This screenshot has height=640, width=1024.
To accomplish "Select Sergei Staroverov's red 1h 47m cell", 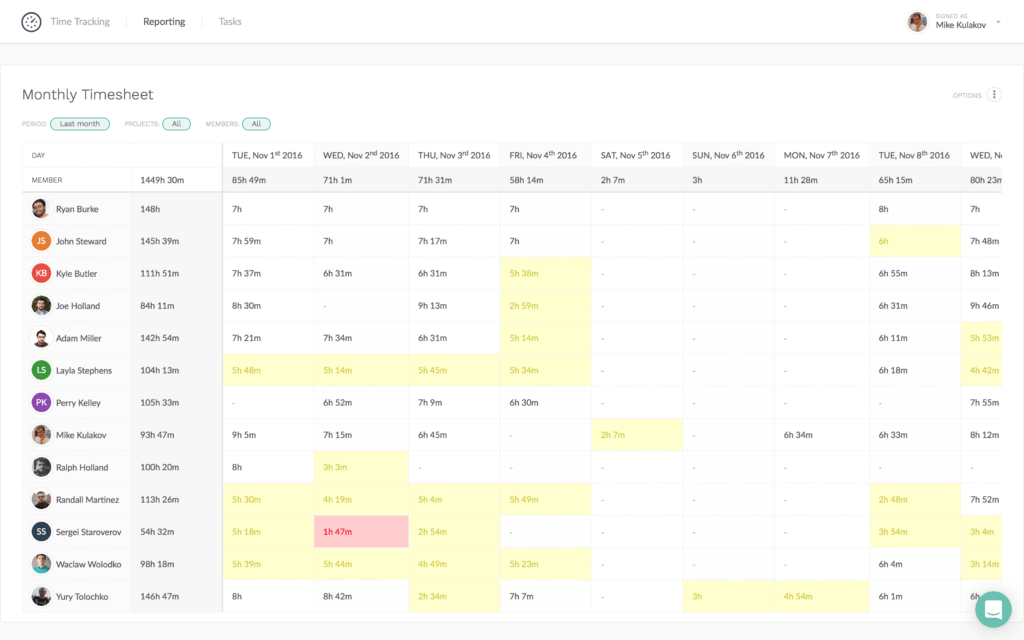I will tap(361, 531).
